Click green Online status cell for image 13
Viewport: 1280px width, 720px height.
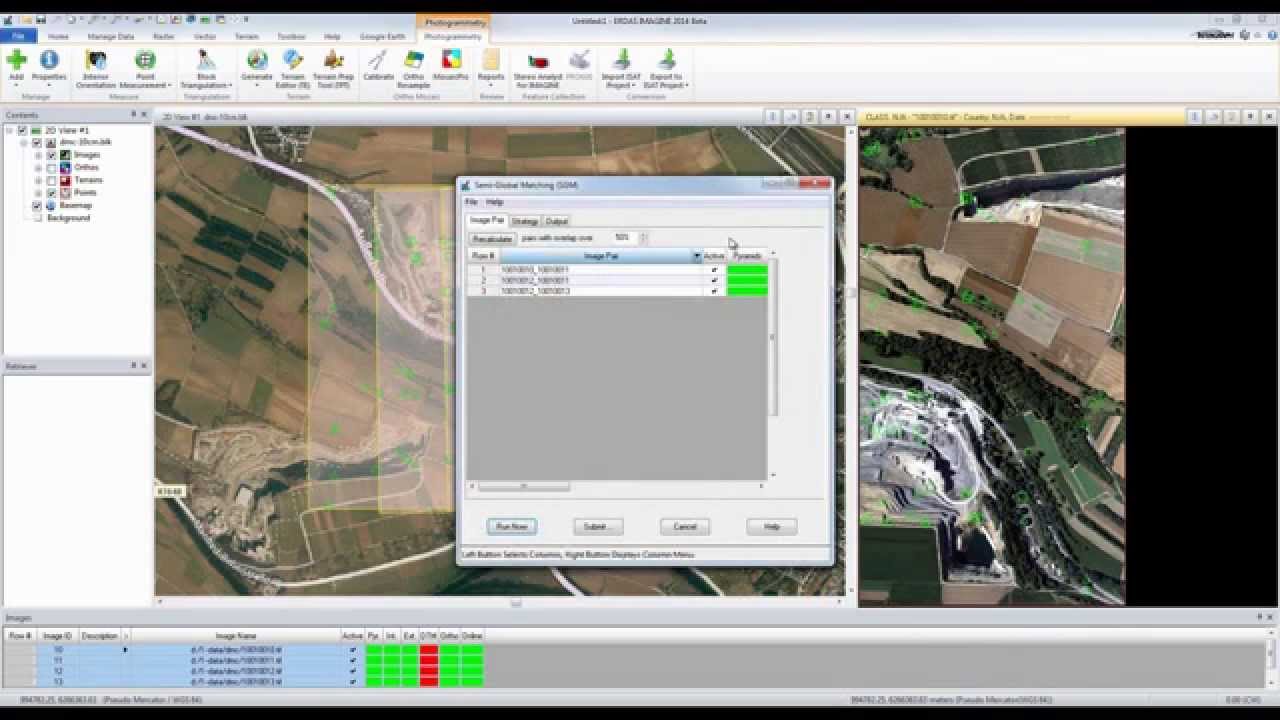472,682
